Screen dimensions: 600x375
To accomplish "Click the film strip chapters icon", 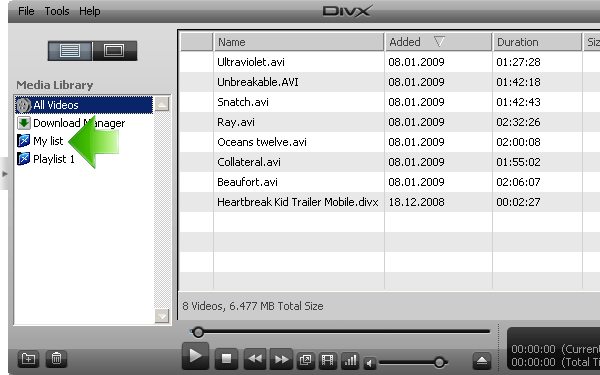I will pos(327,360).
